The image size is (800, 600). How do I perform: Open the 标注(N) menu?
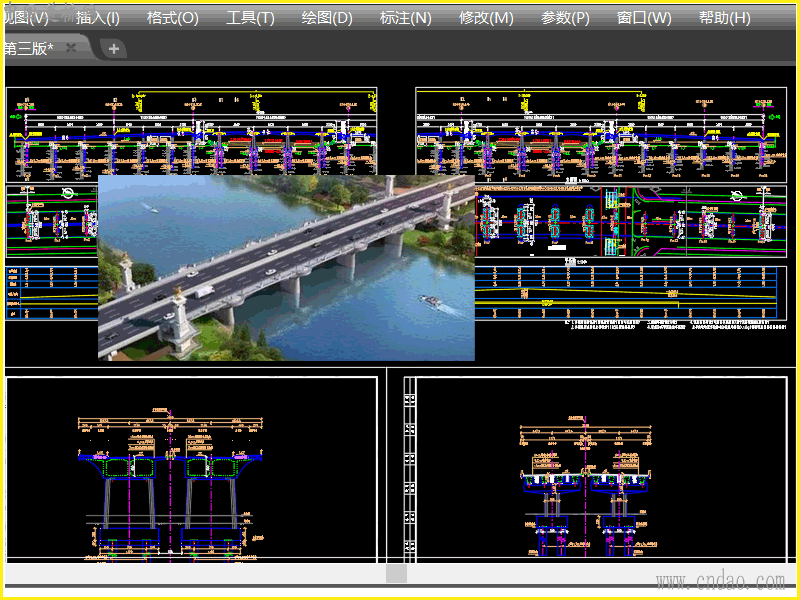406,18
